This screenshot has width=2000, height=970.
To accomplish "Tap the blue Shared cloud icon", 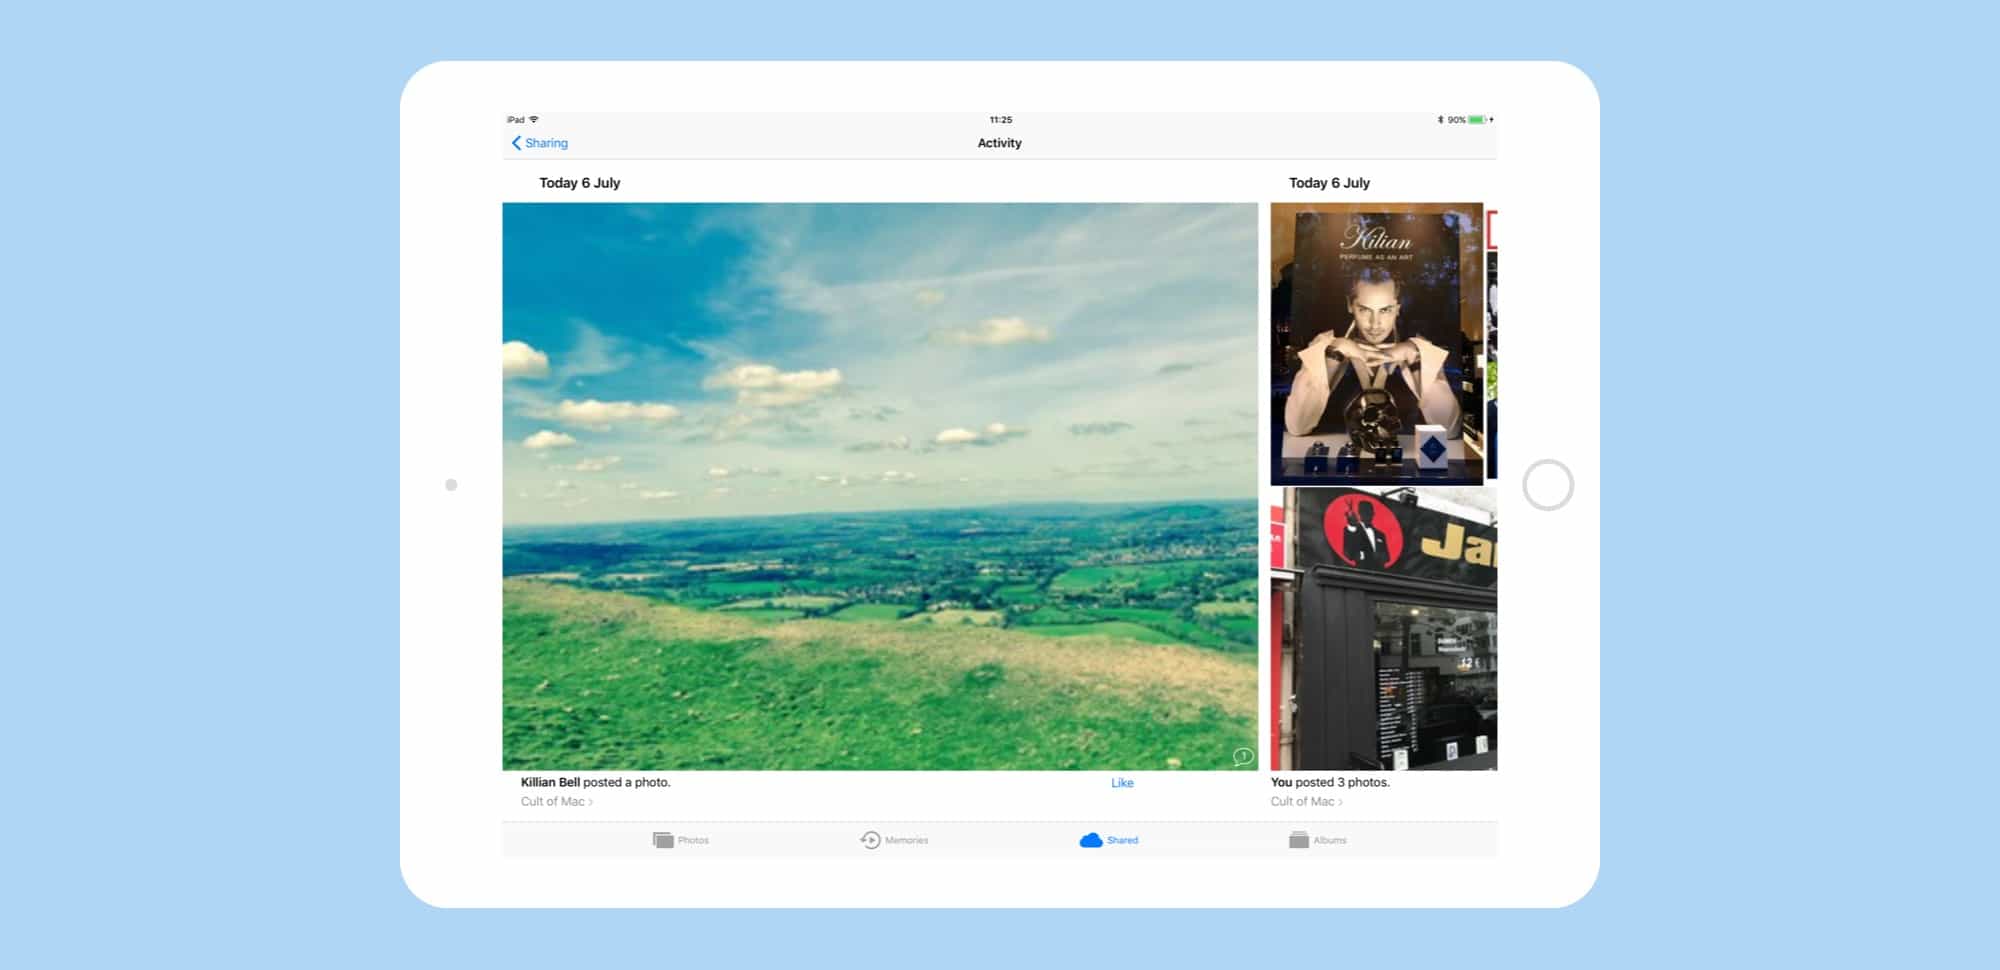I will (1092, 840).
